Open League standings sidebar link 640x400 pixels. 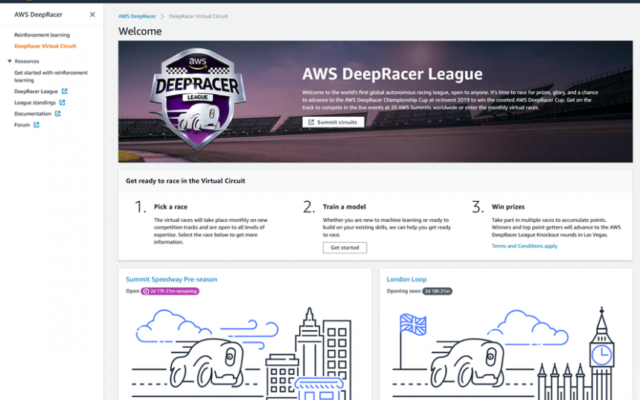[35, 102]
